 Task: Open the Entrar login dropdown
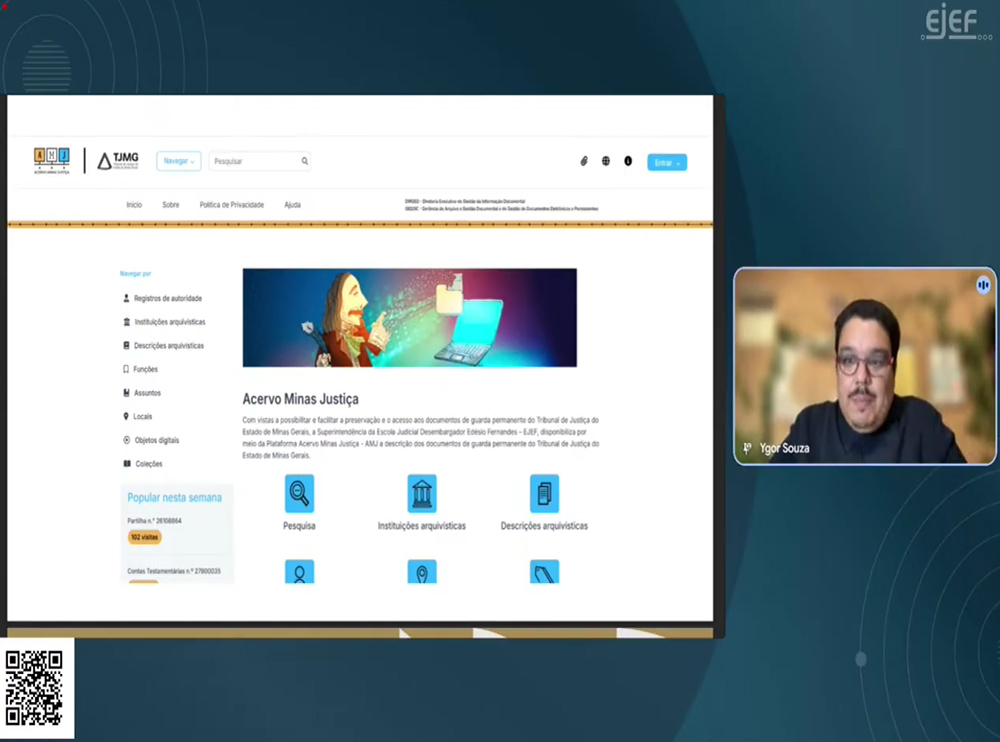(667, 163)
